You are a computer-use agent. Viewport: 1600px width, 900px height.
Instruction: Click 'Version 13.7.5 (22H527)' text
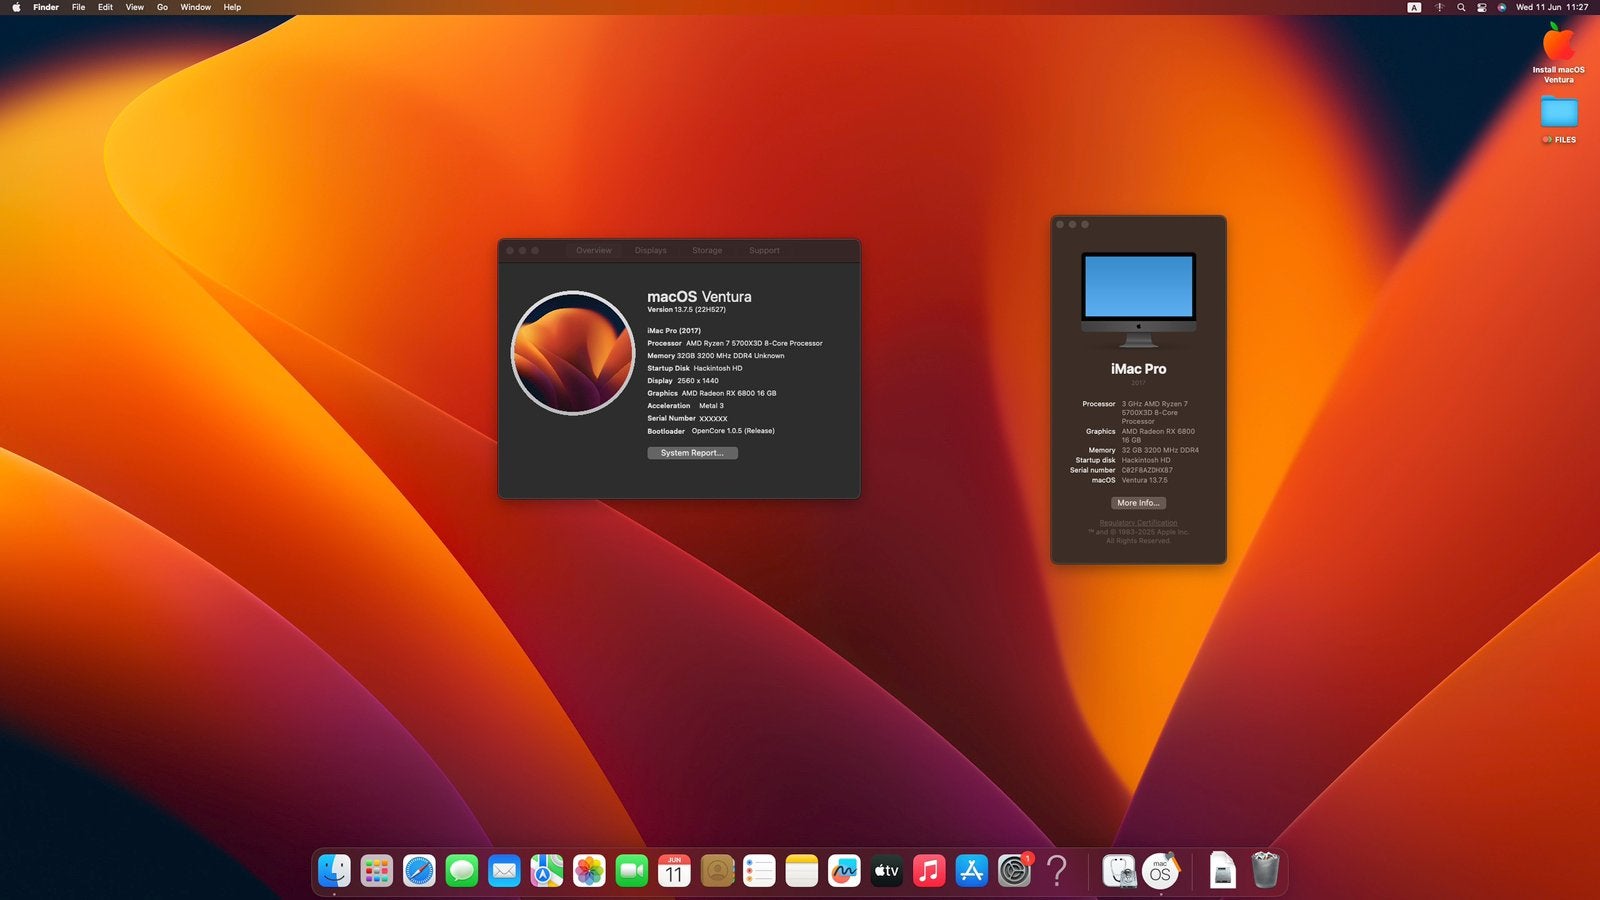[x=686, y=310]
